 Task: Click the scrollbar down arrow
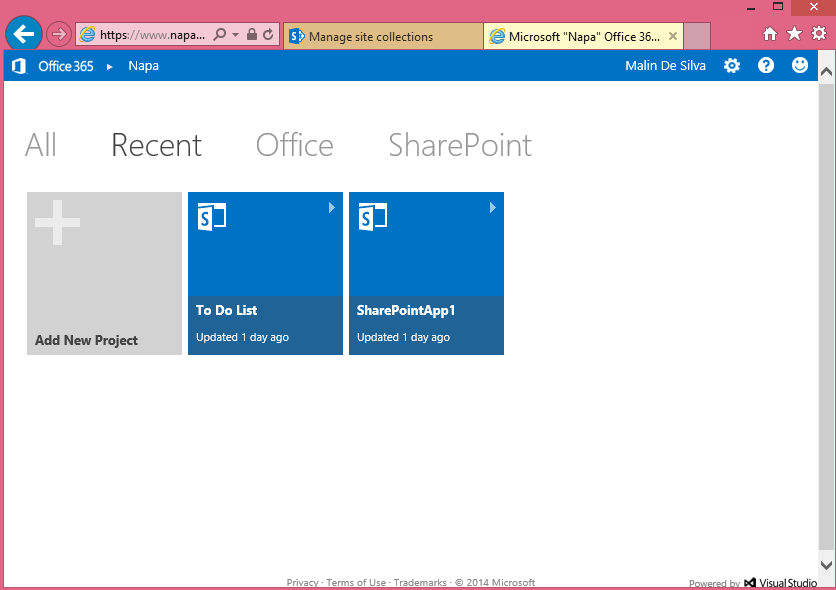[x=826, y=565]
